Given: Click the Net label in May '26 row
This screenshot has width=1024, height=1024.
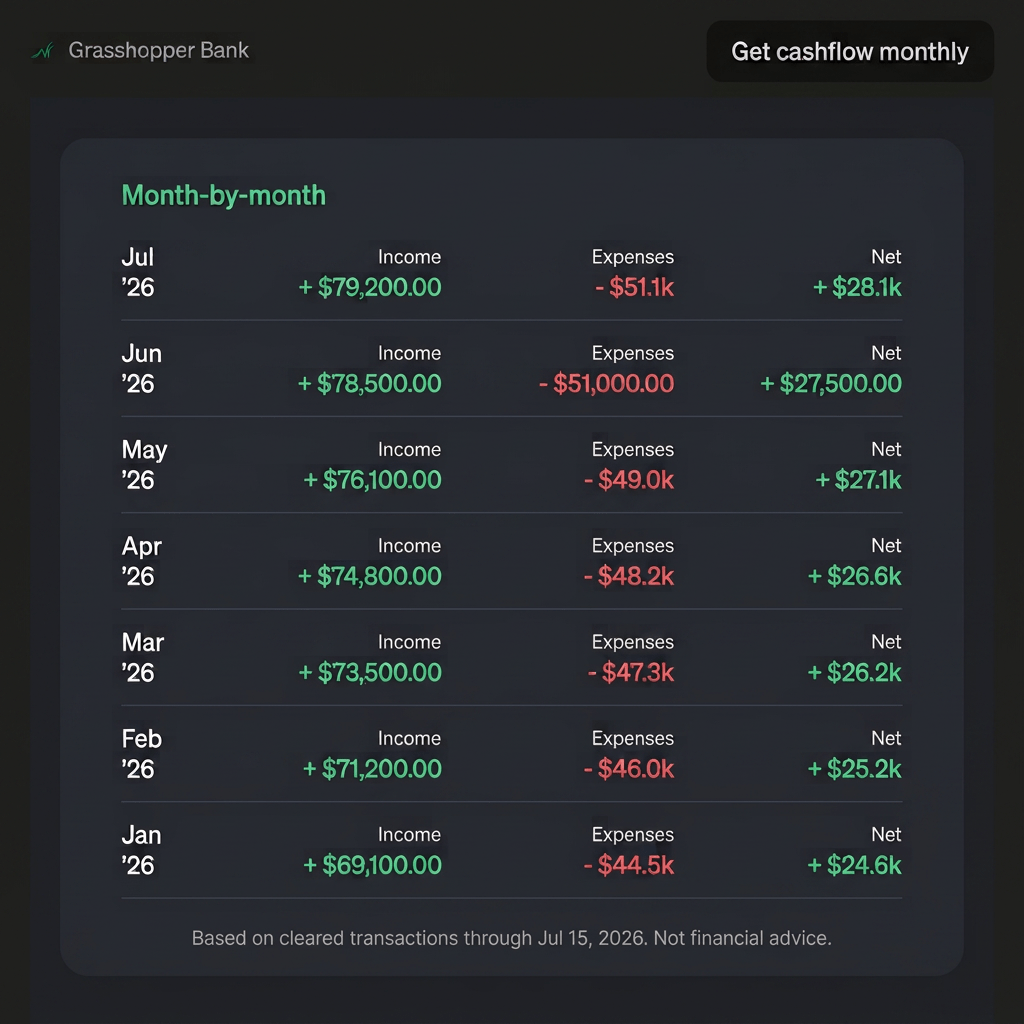Looking at the screenshot, I should tap(886, 449).
